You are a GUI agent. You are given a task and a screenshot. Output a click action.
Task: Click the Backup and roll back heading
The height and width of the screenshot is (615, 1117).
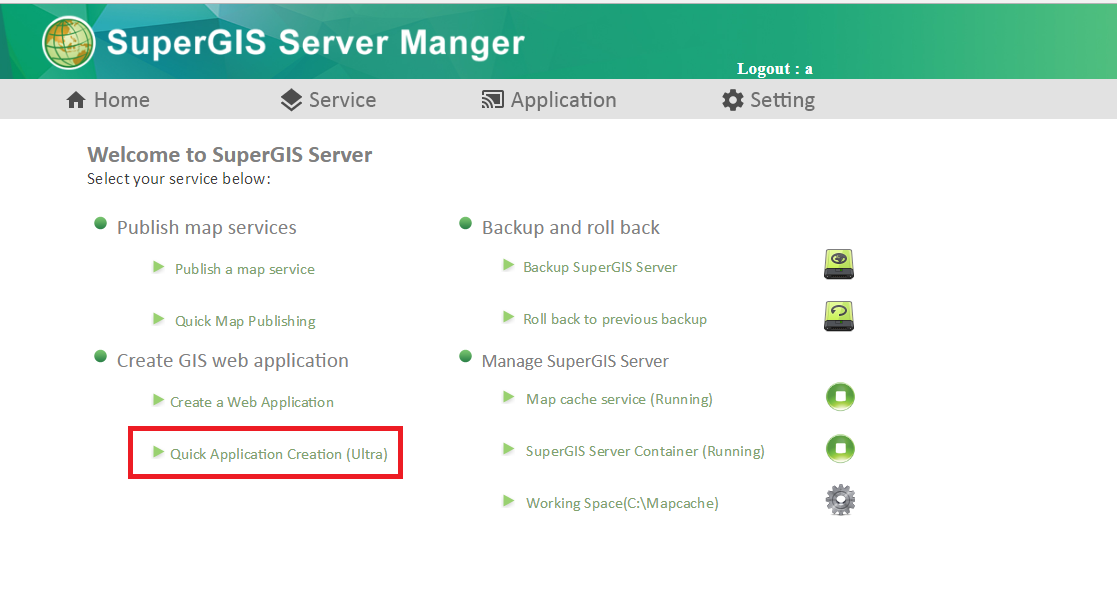[x=571, y=228]
